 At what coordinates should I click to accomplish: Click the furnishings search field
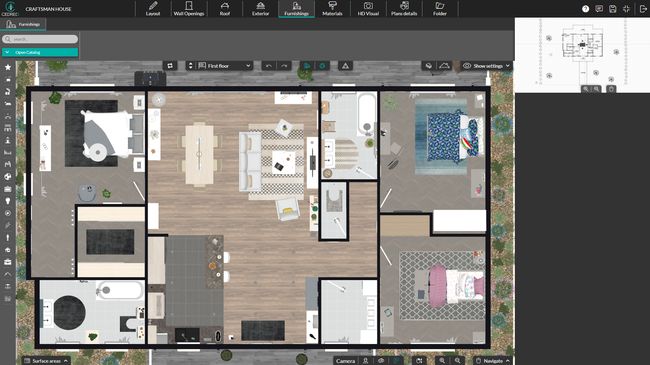tap(40, 39)
